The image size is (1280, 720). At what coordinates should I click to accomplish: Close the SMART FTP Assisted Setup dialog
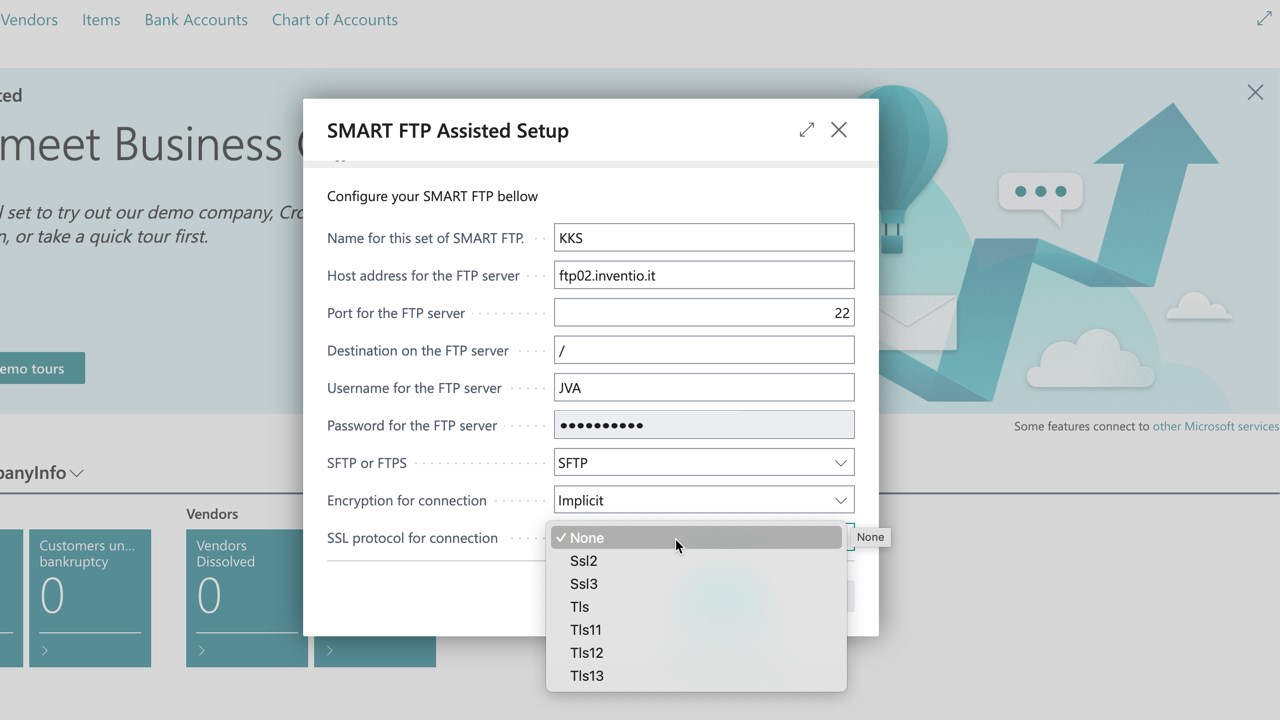click(839, 130)
